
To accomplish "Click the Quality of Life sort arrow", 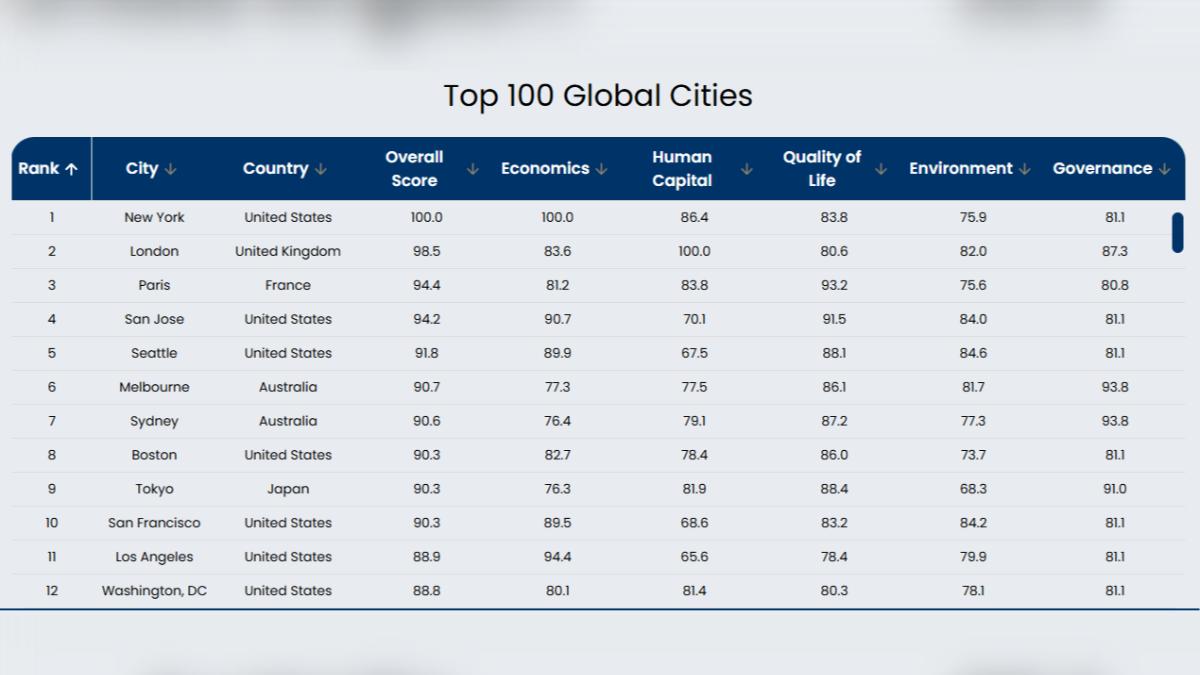I will [881, 169].
